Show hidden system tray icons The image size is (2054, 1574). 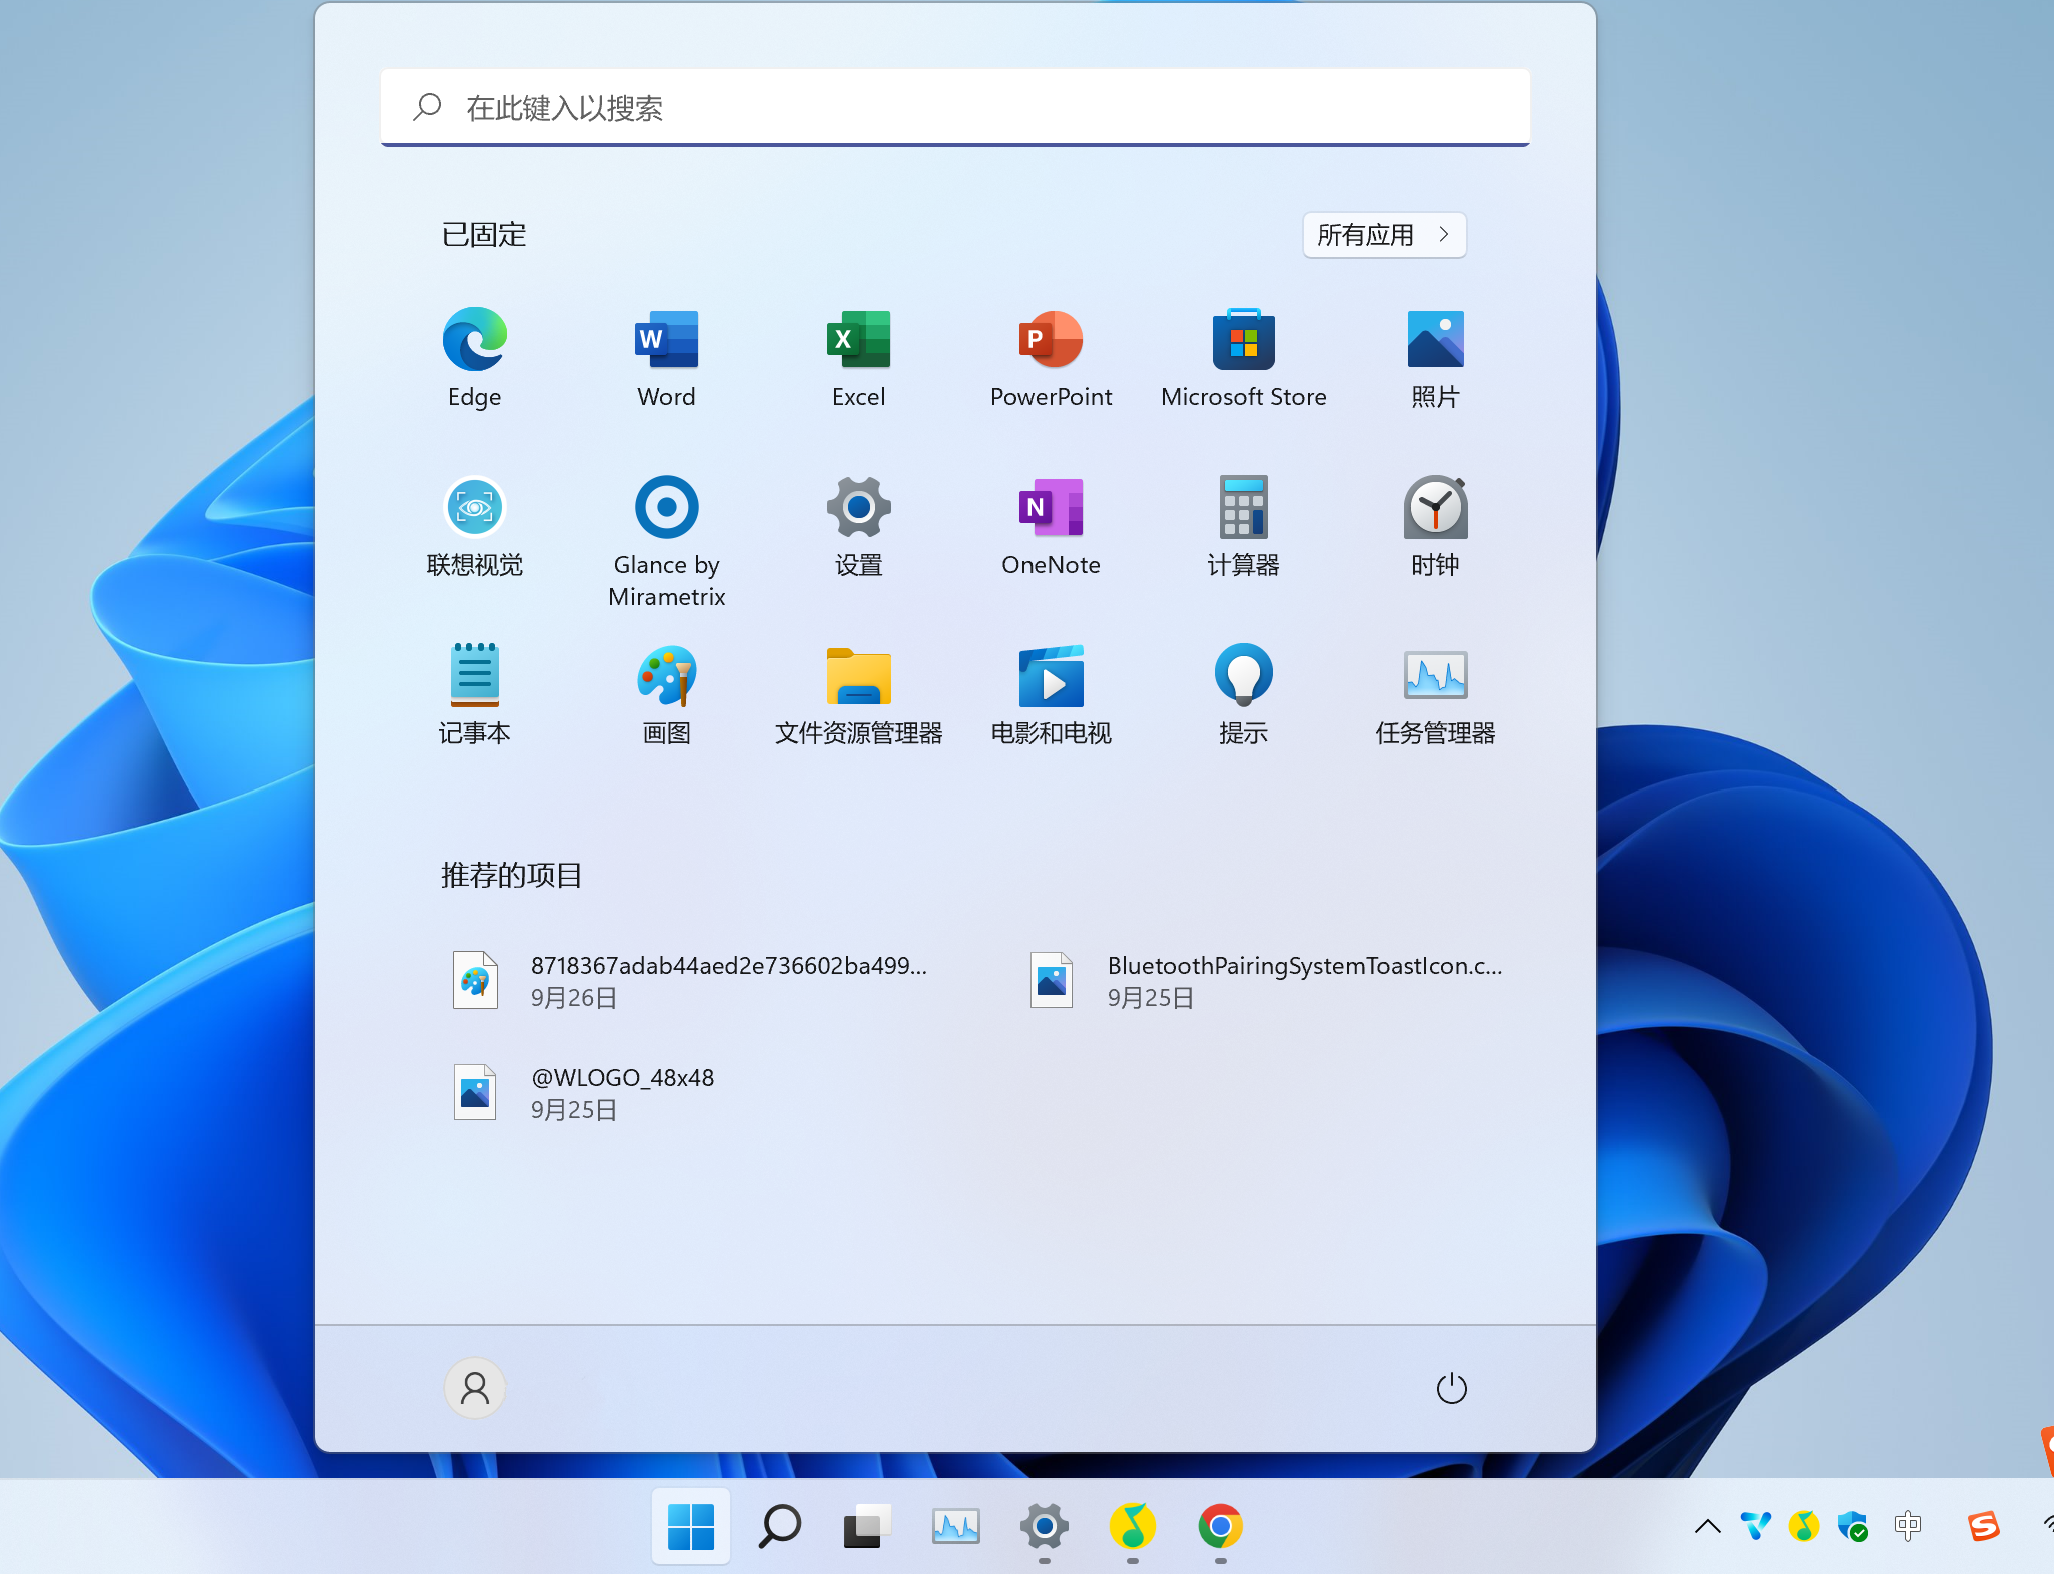coord(1707,1526)
